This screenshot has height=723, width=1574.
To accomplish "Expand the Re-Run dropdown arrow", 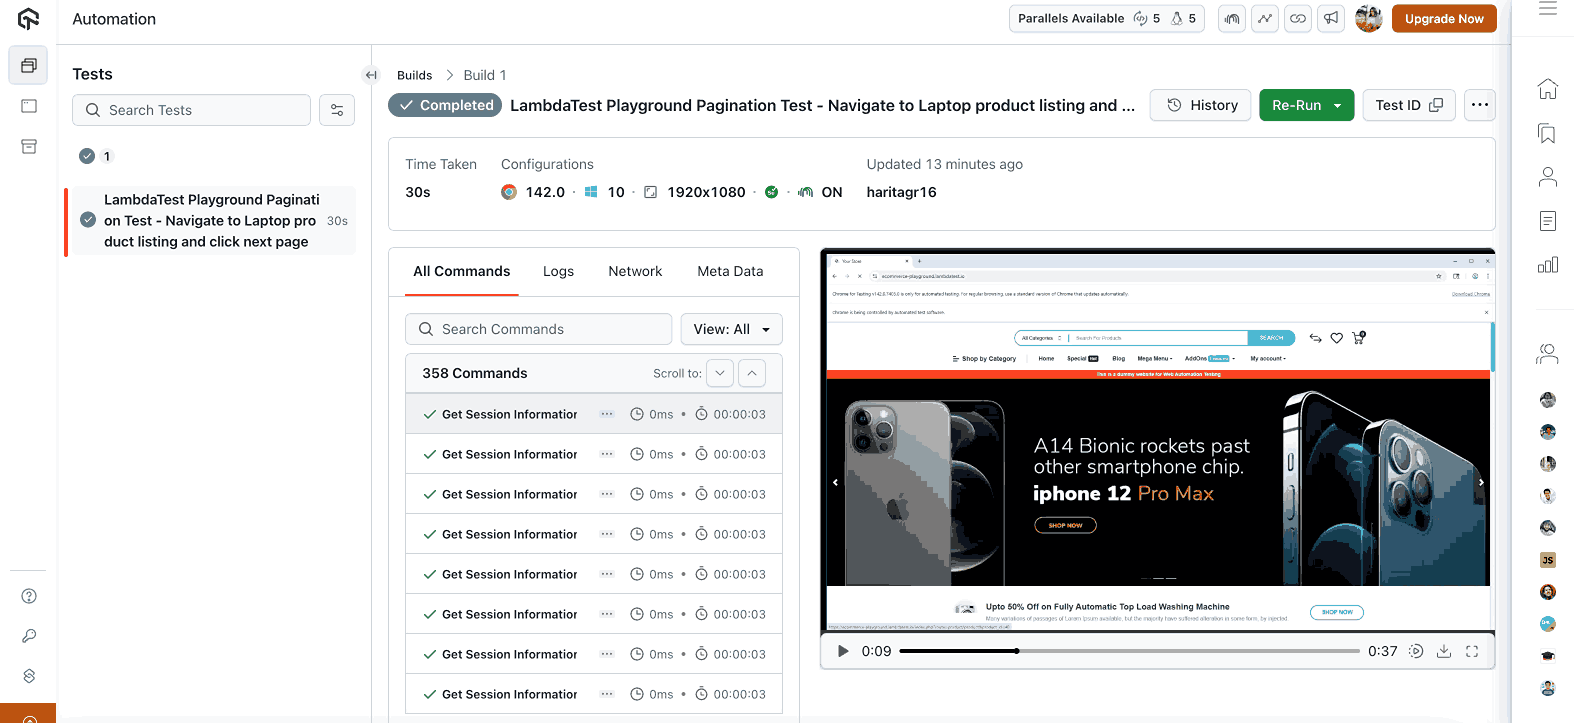I will point(1338,105).
